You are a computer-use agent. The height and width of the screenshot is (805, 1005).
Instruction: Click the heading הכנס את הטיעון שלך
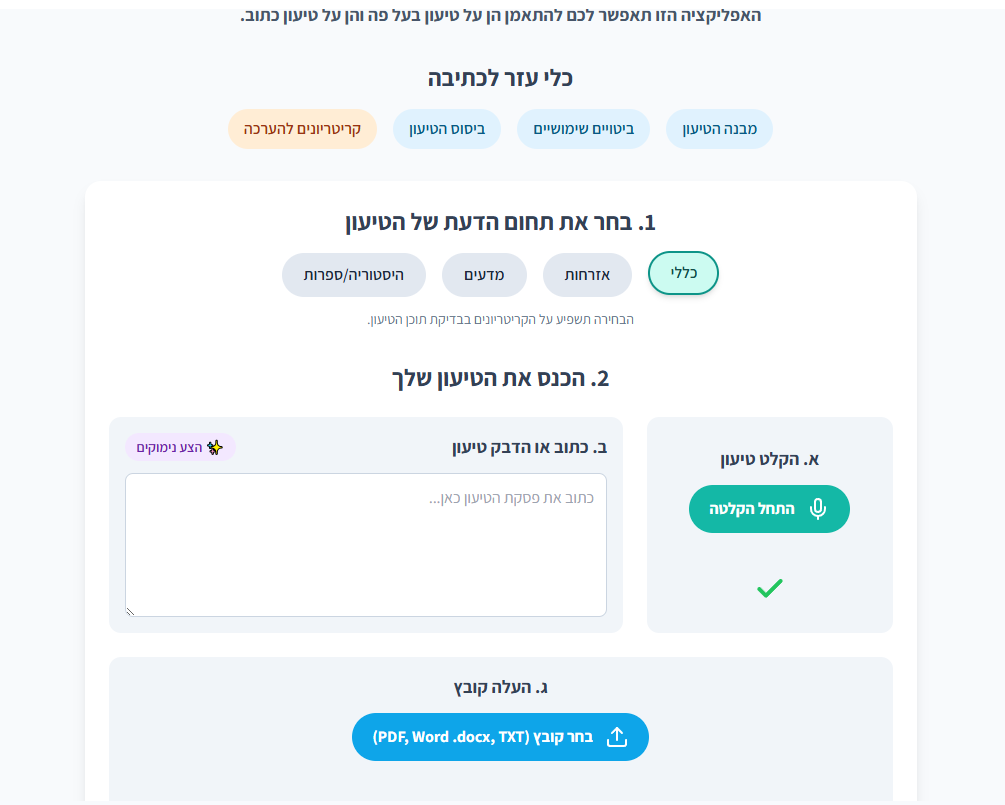coord(500,379)
